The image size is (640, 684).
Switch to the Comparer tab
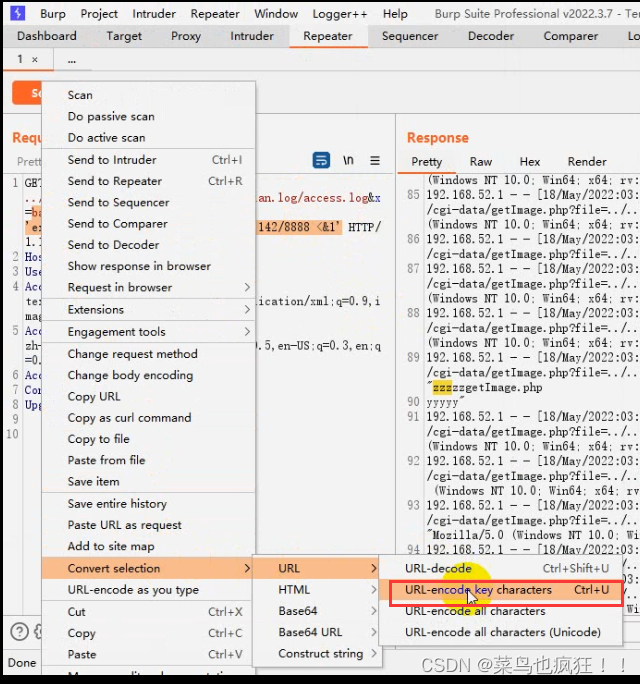click(571, 36)
